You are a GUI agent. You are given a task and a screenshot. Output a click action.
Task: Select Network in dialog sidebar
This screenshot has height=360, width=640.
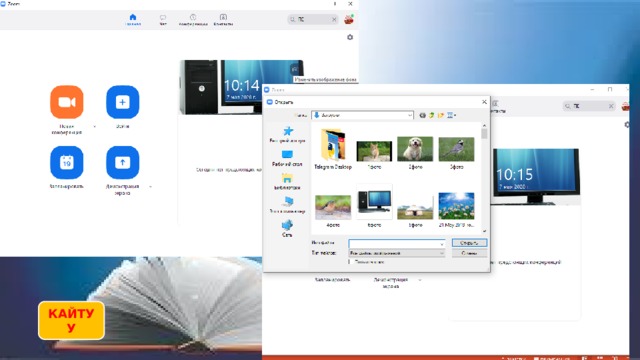tap(287, 229)
